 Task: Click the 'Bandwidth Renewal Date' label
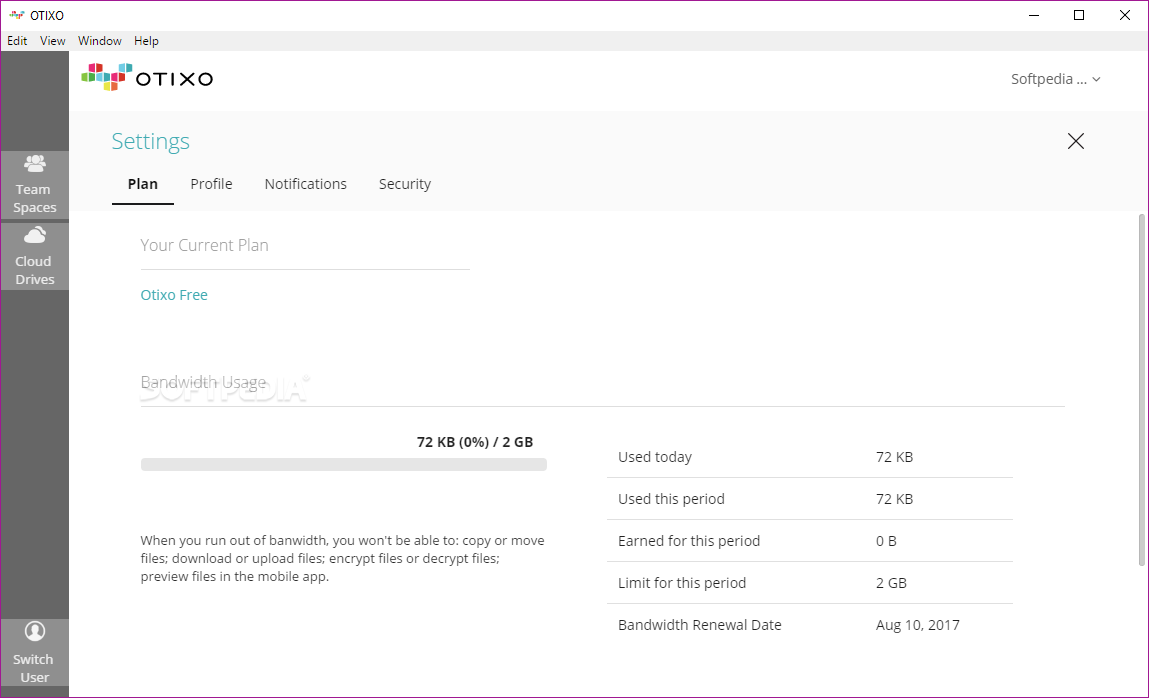(700, 625)
